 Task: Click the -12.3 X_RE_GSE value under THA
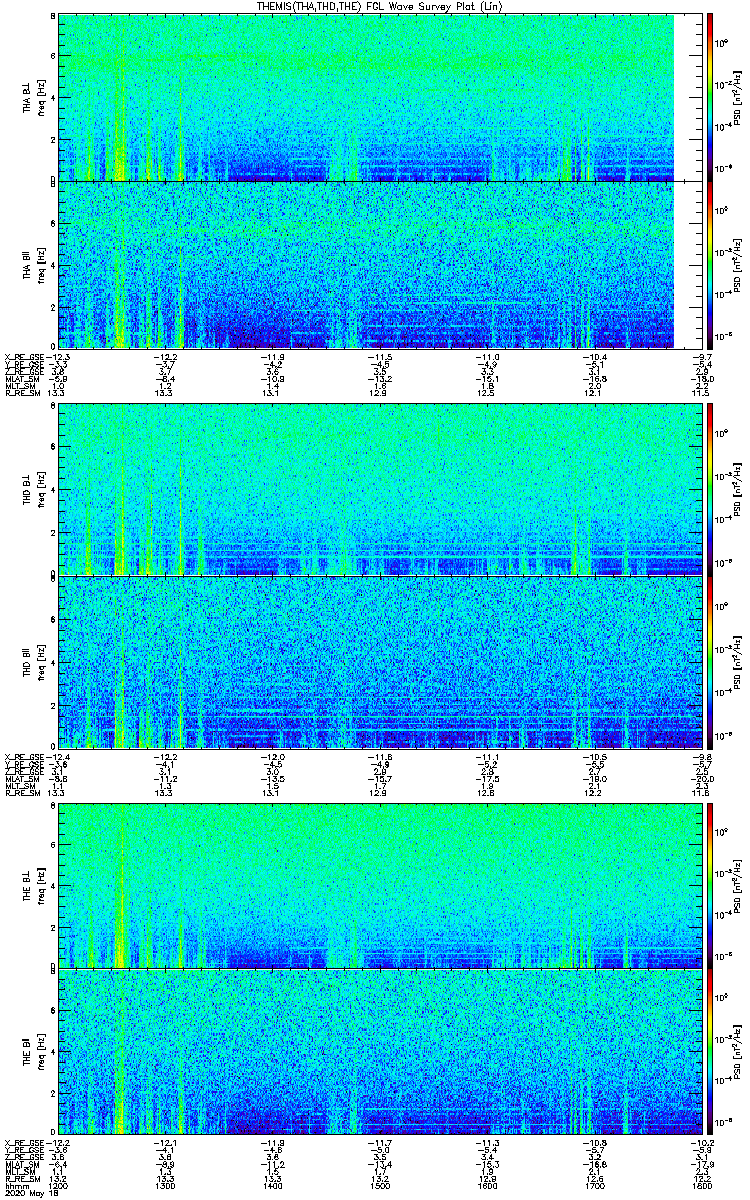tap(59, 357)
